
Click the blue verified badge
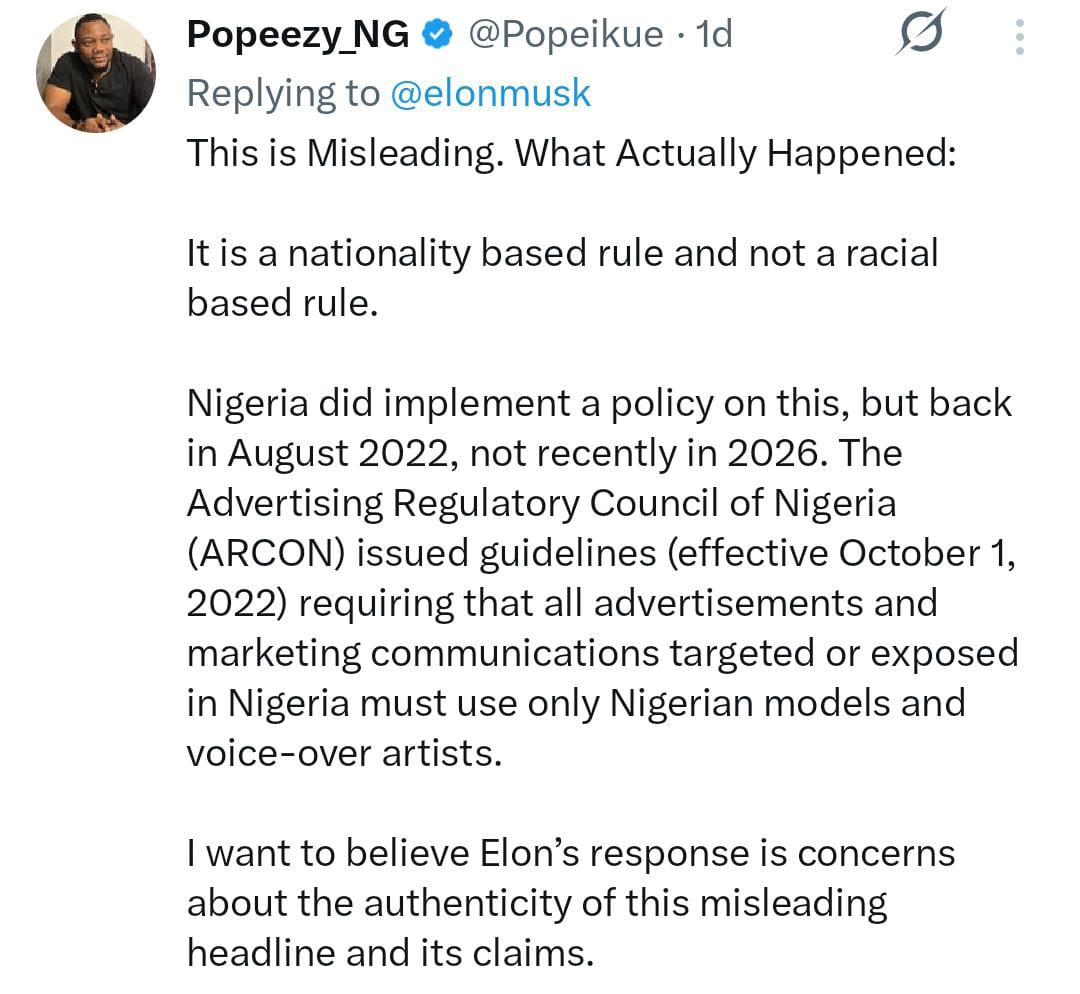click(x=434, y=36)
